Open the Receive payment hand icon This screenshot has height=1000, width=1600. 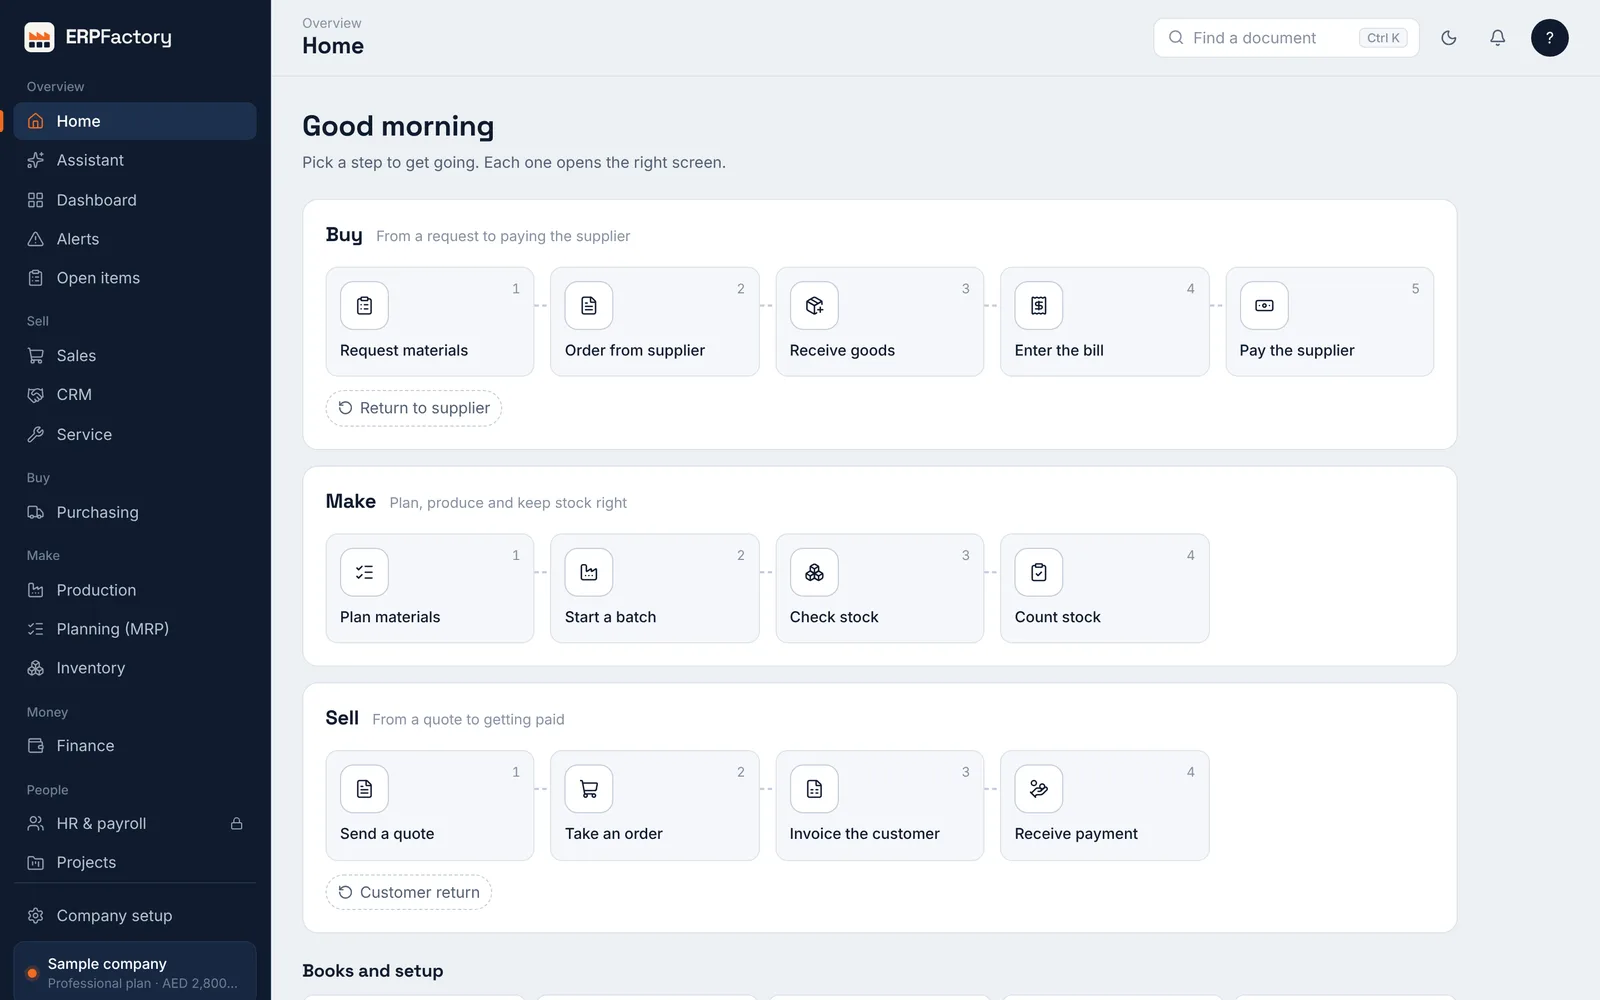(1039, 789)
